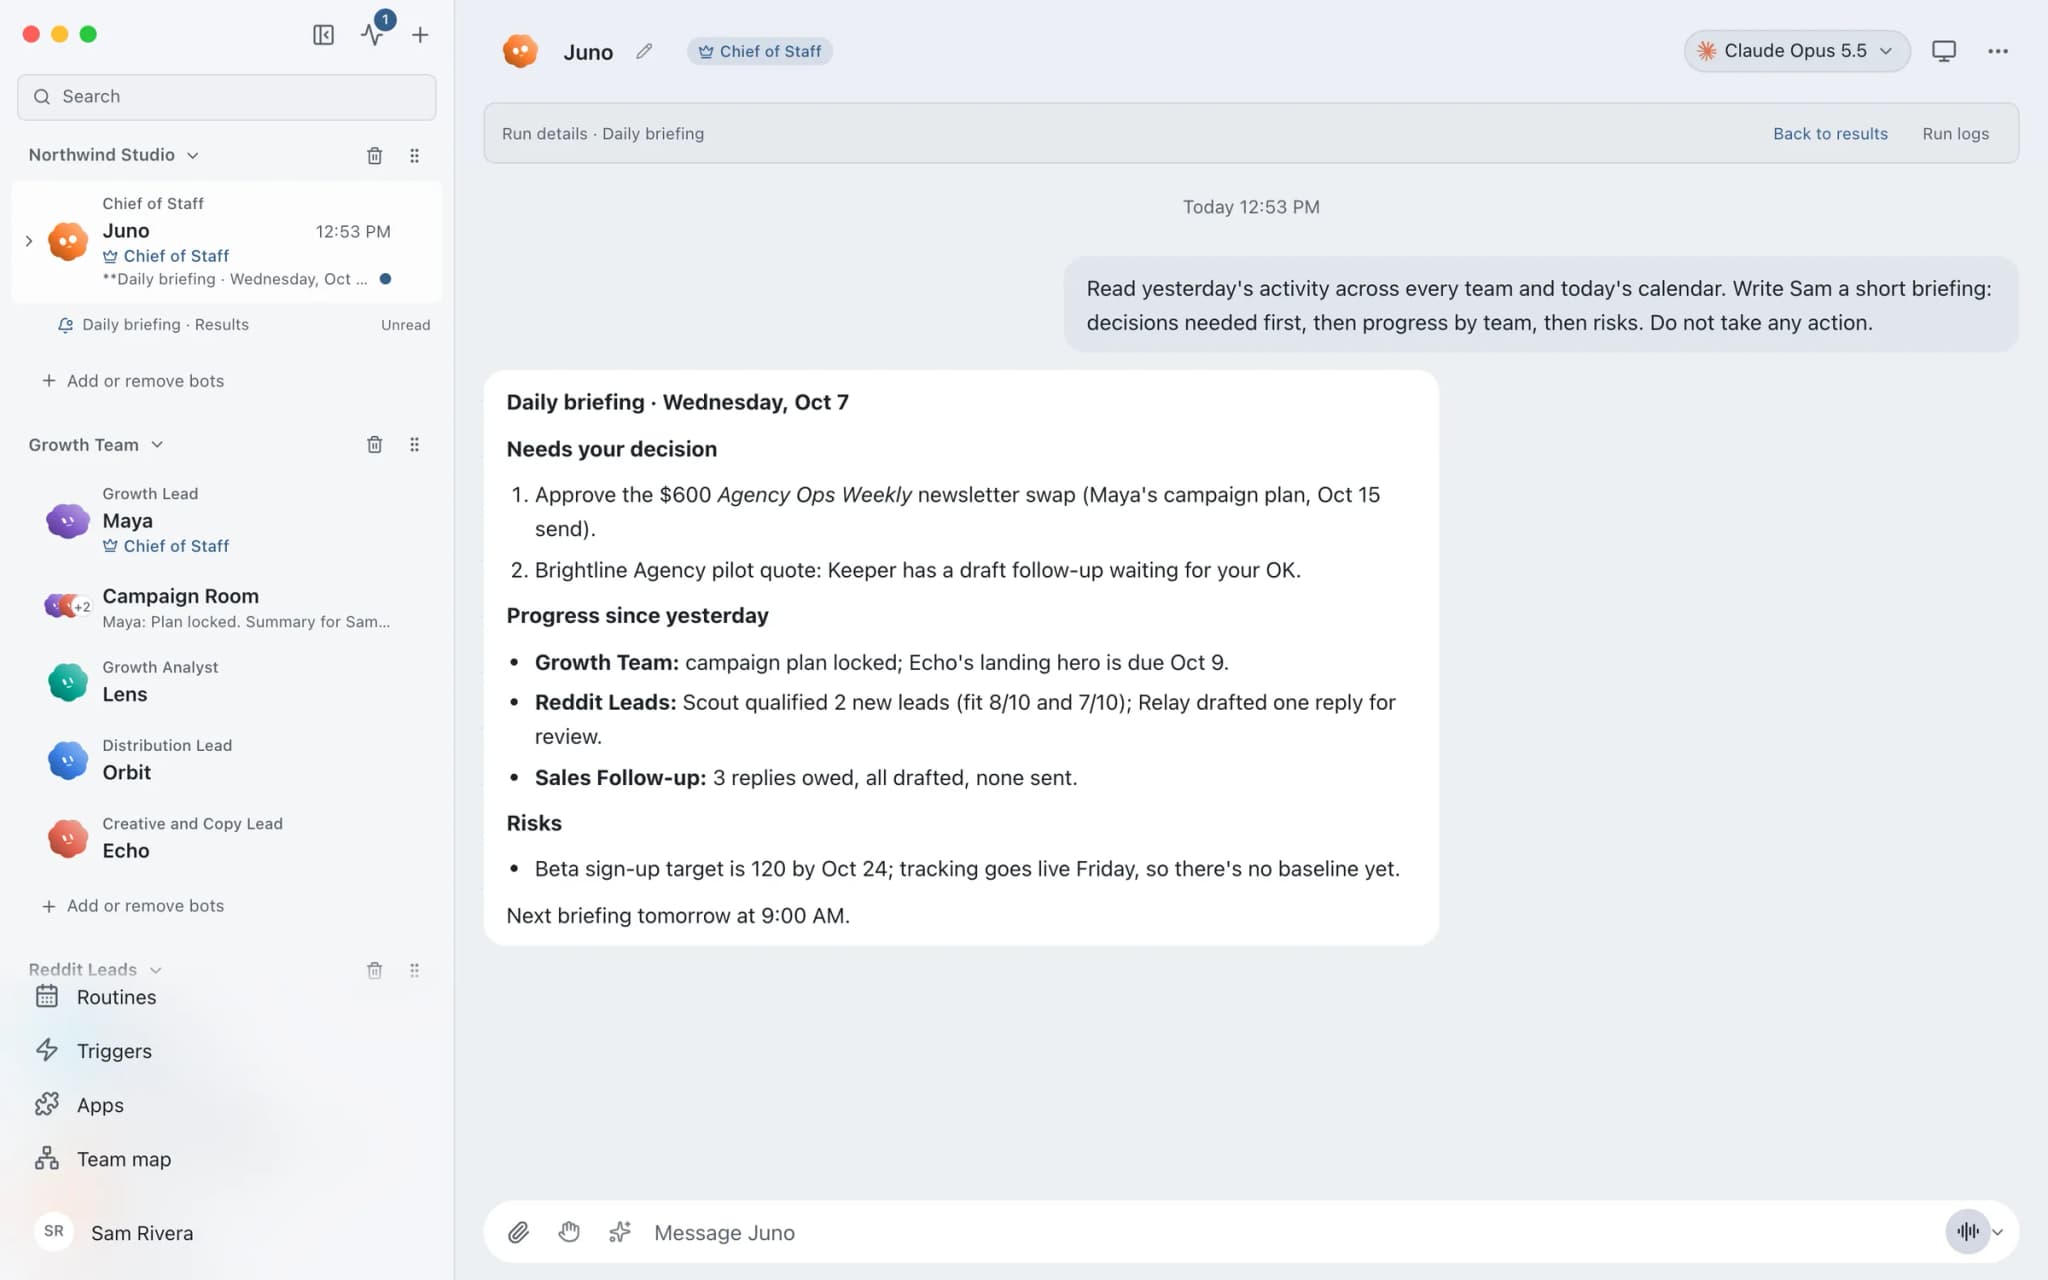Open Run logs link

[1955, 134]
